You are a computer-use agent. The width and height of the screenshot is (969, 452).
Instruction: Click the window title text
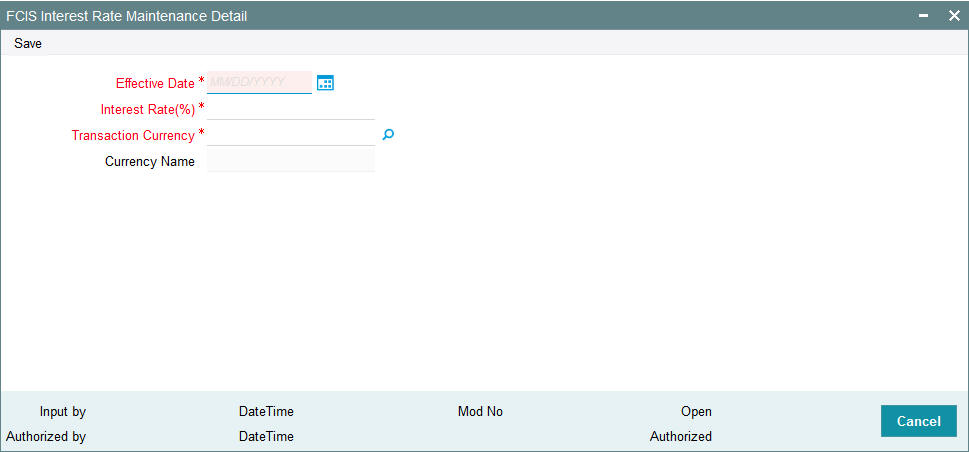(x=127, y=17)
